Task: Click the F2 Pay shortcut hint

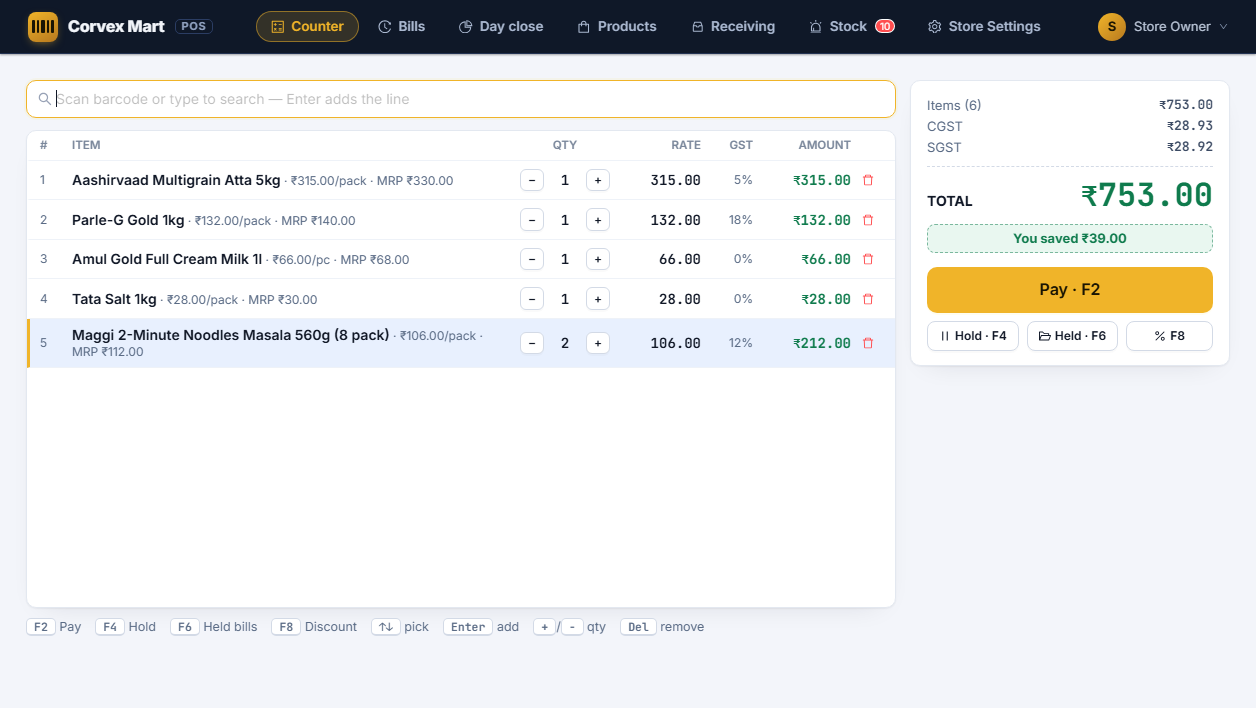Action: click(x=54, y=627)
